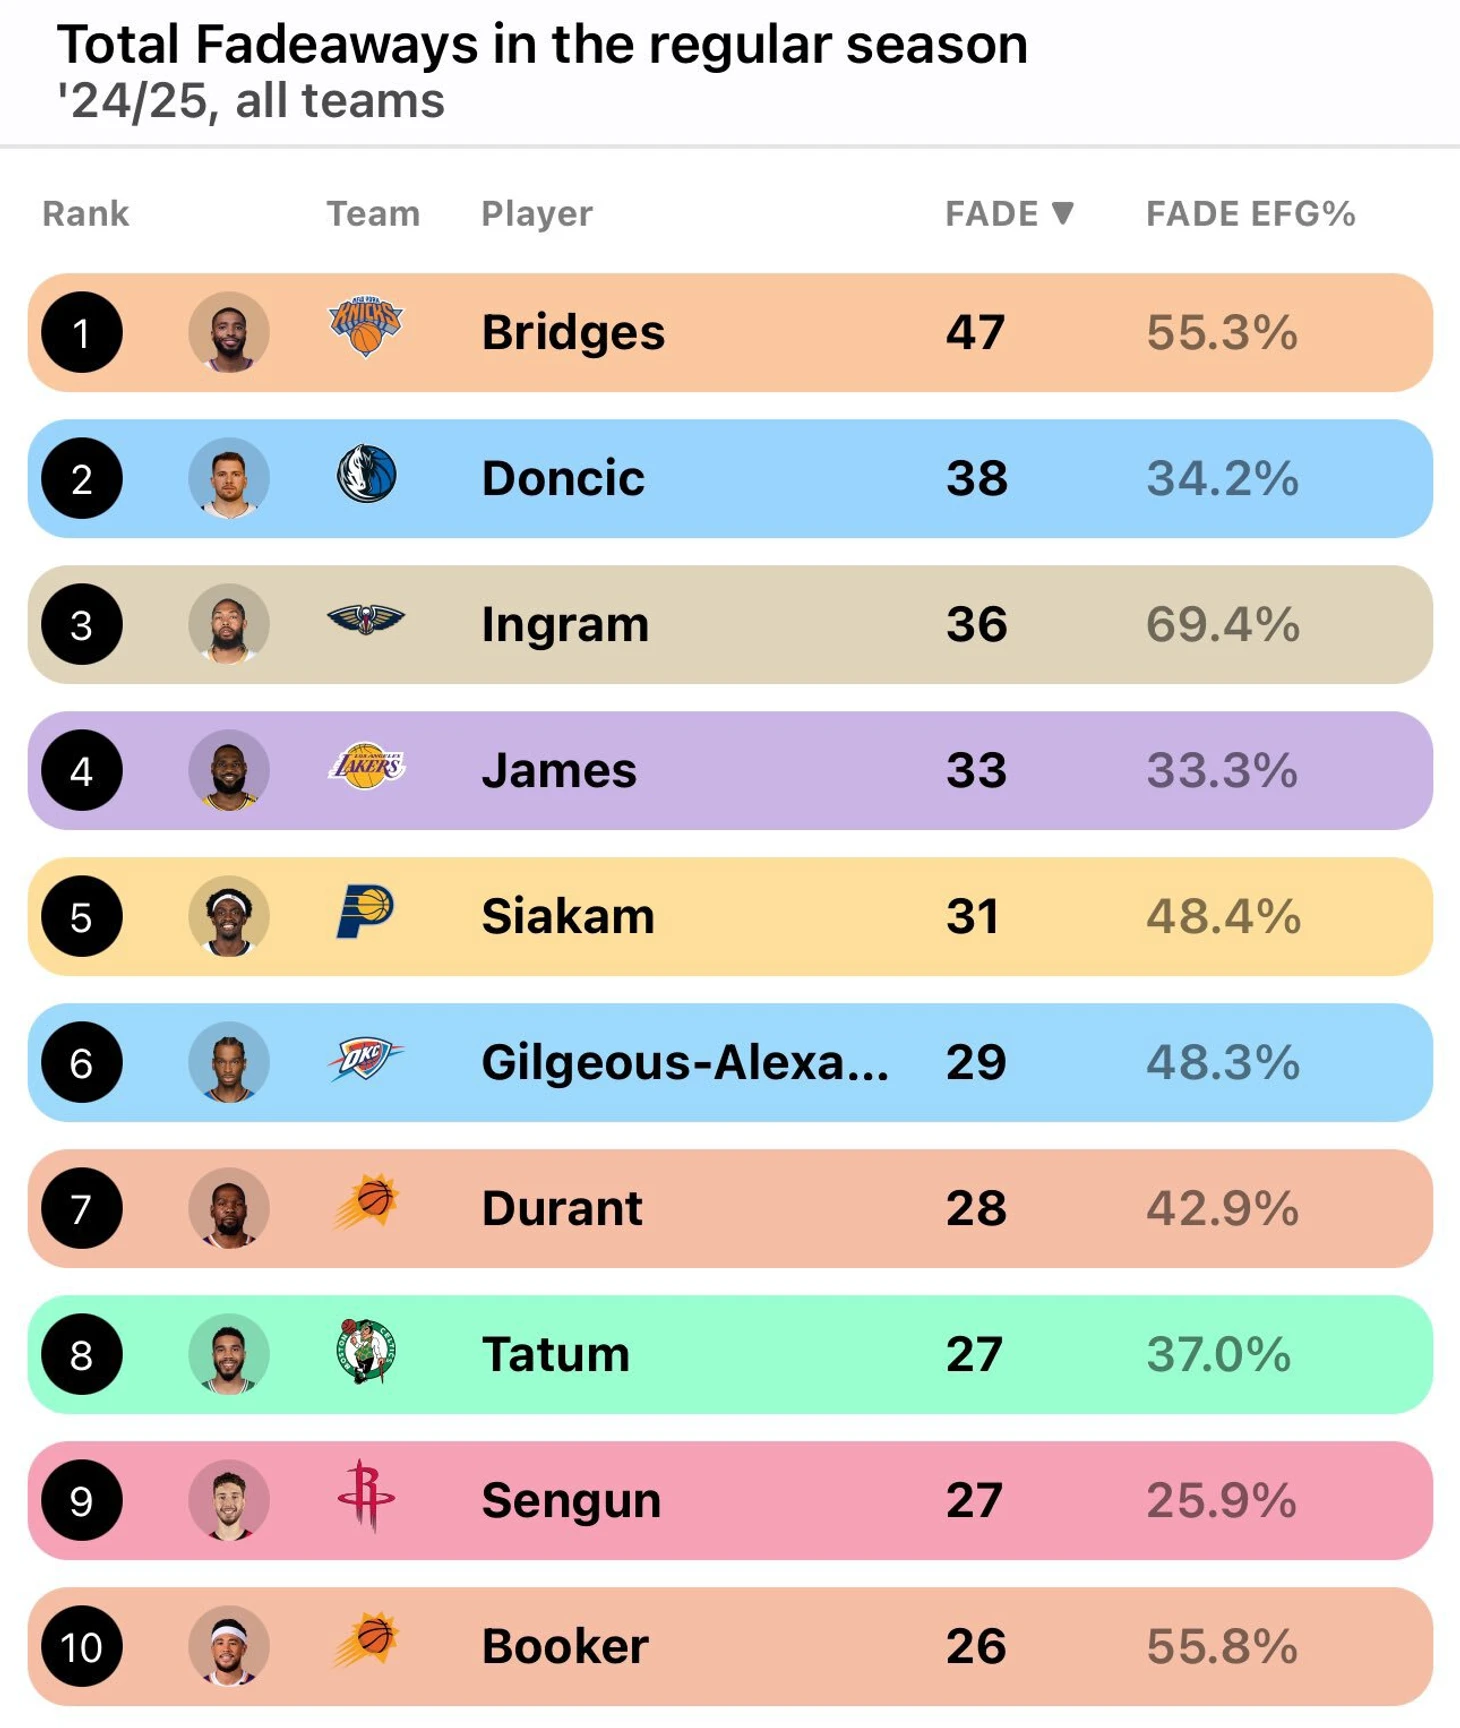Select the Gilgeous-Alexander player name
Image resolution: width=1460 pixels, height=1728 pixels.
coord(684,1062)
